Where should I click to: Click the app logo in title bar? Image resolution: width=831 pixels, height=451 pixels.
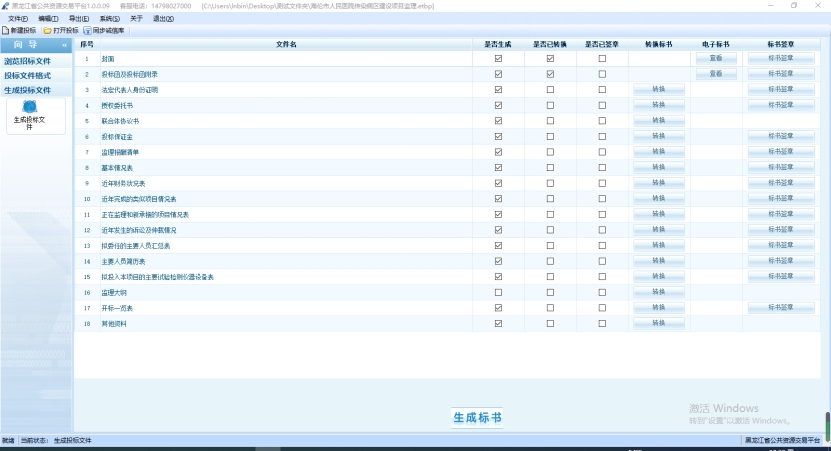click(6, 6)
